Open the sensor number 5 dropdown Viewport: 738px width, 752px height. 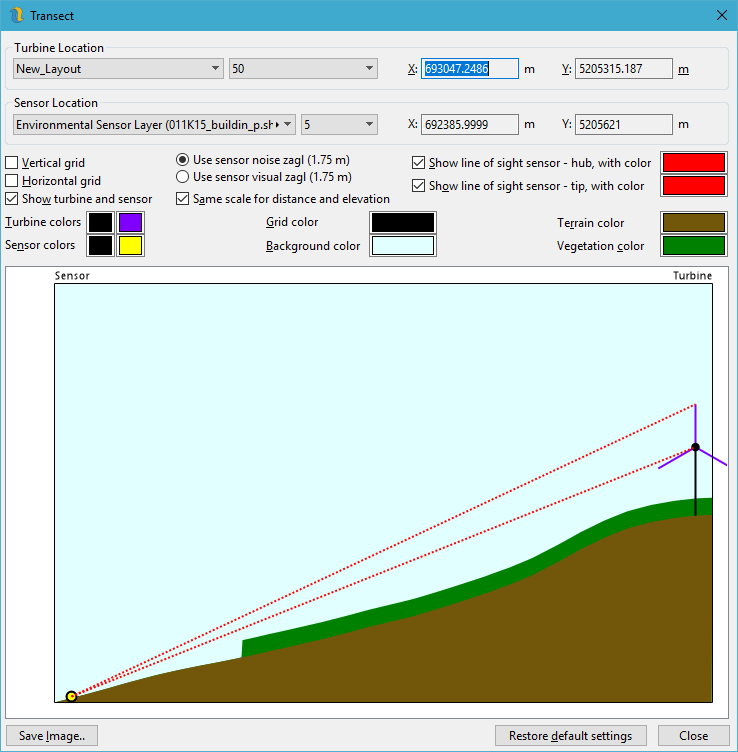(338, 125)
